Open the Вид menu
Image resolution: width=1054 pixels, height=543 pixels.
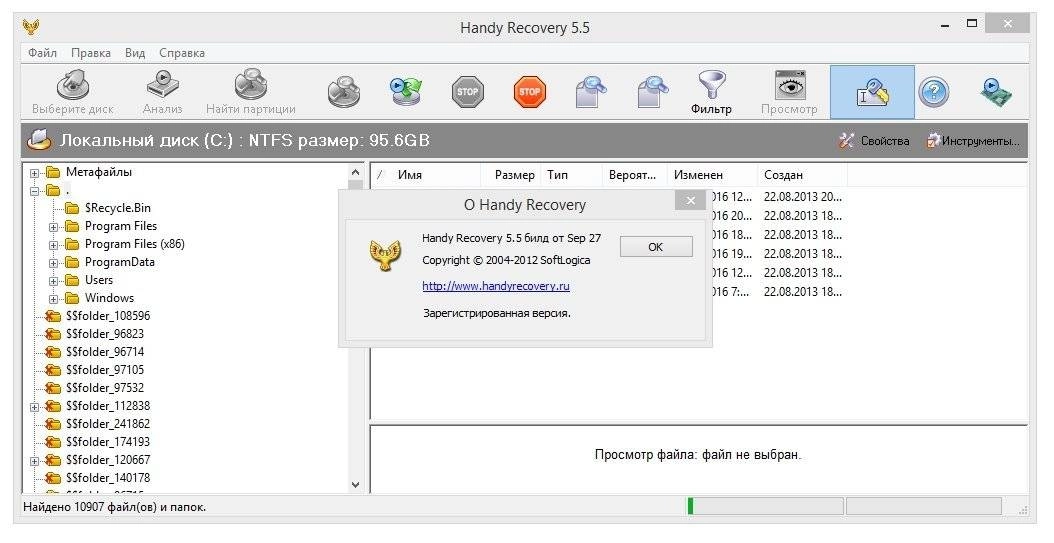135,52
